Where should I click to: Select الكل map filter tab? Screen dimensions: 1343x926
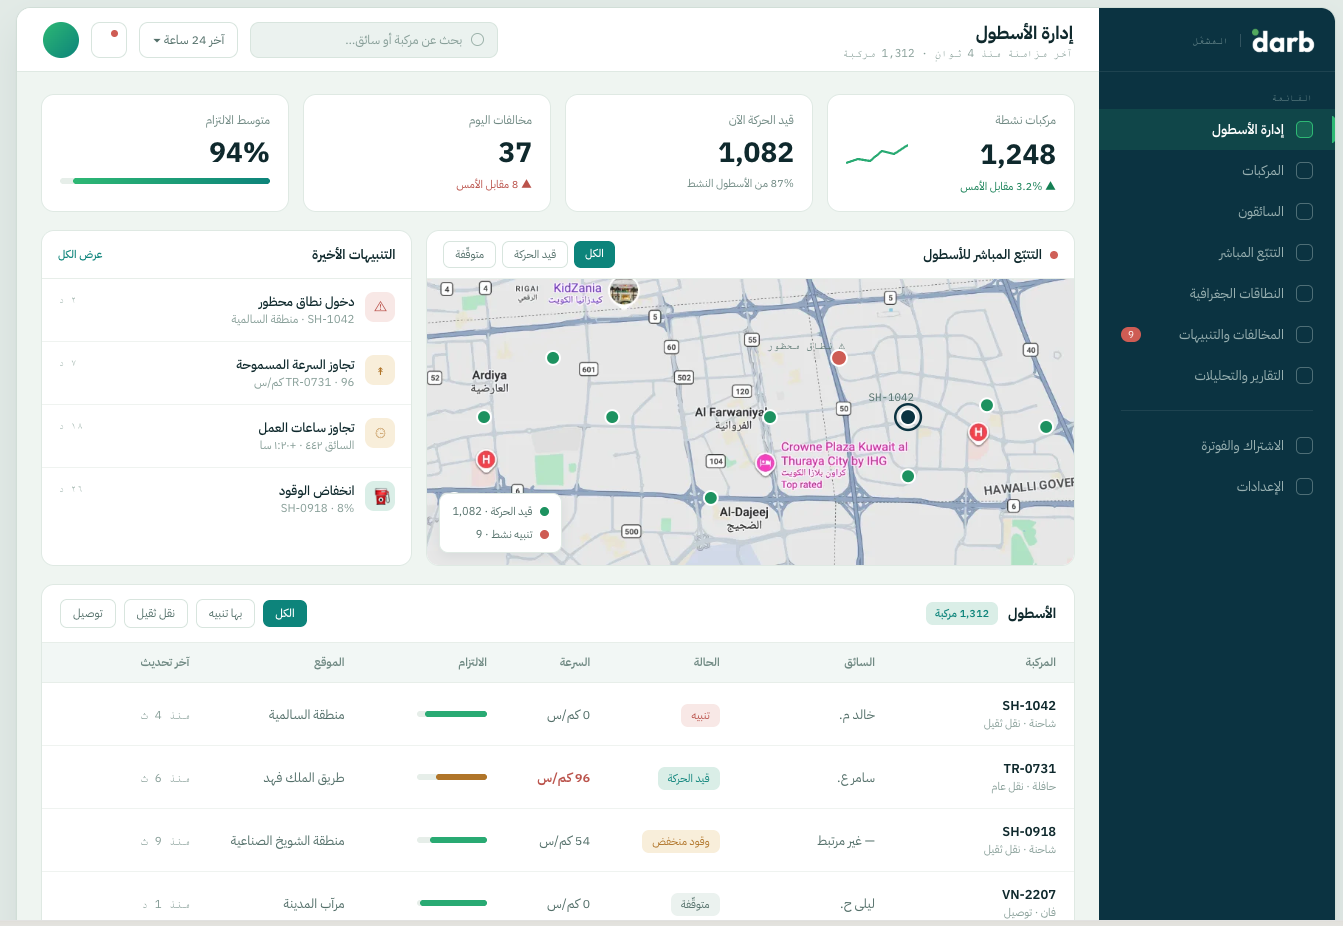click(594, 254)
